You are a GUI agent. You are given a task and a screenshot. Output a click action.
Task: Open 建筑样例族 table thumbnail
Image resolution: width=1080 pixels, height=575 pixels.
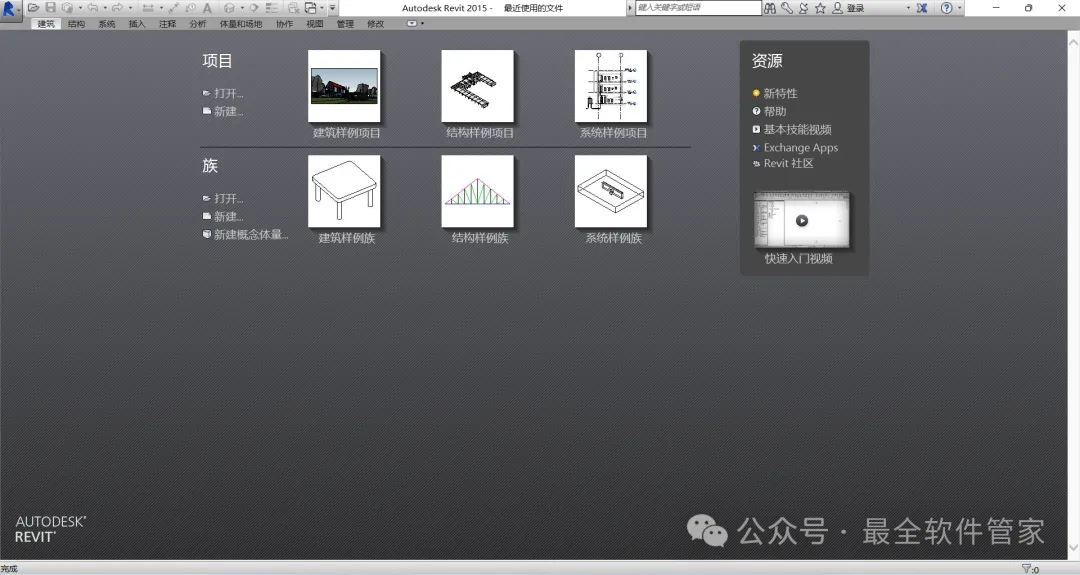[344, 191]
